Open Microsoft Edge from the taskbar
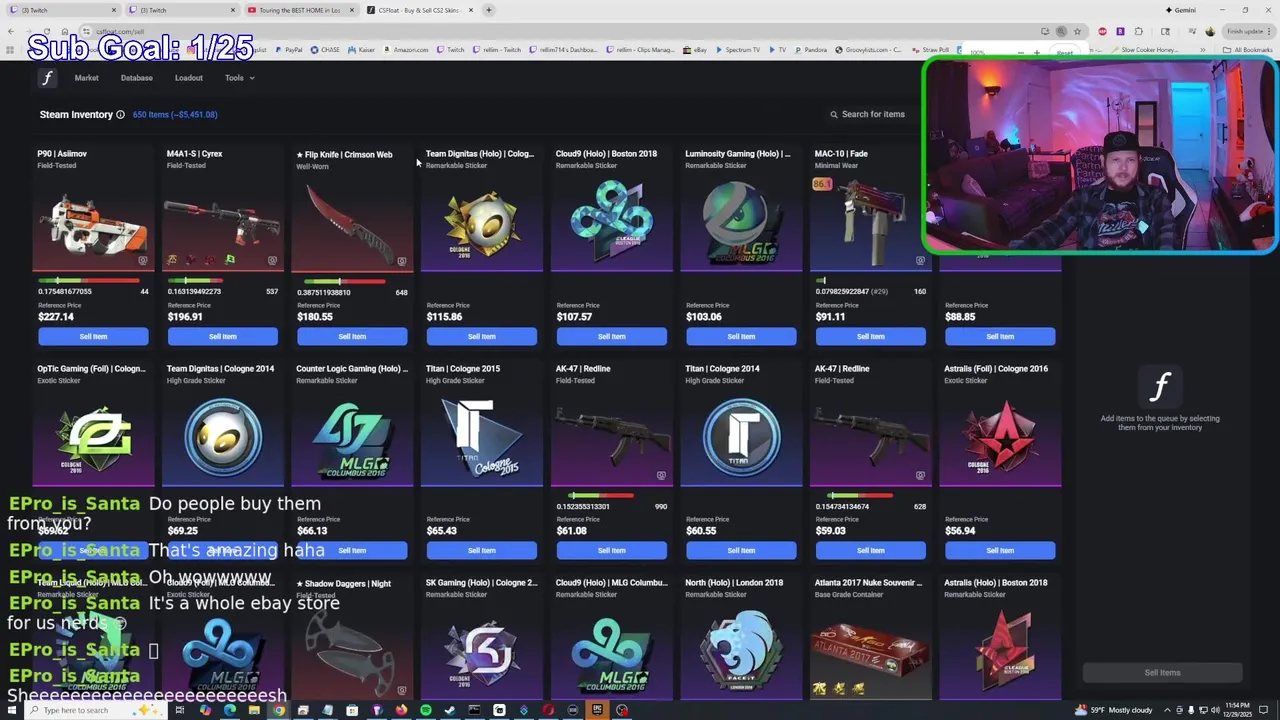 click(230, 710)
